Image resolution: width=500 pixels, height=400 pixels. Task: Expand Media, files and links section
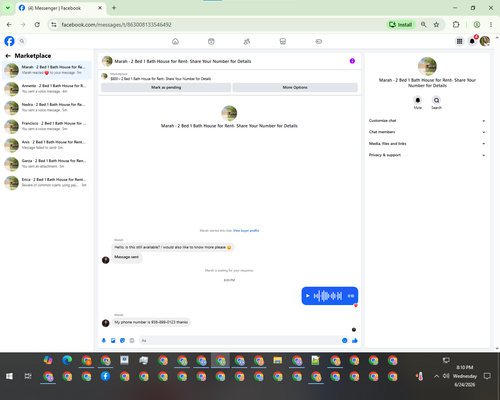point(427,144)
